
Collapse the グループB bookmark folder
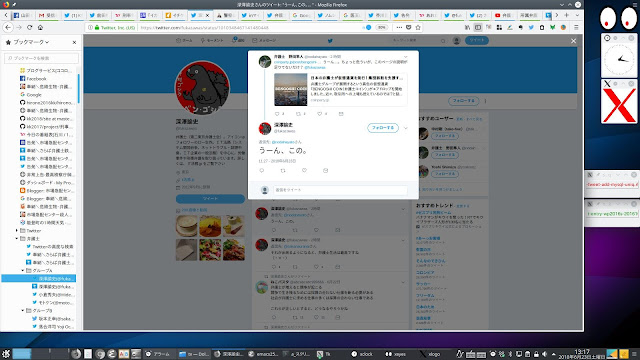coord(23,310)
